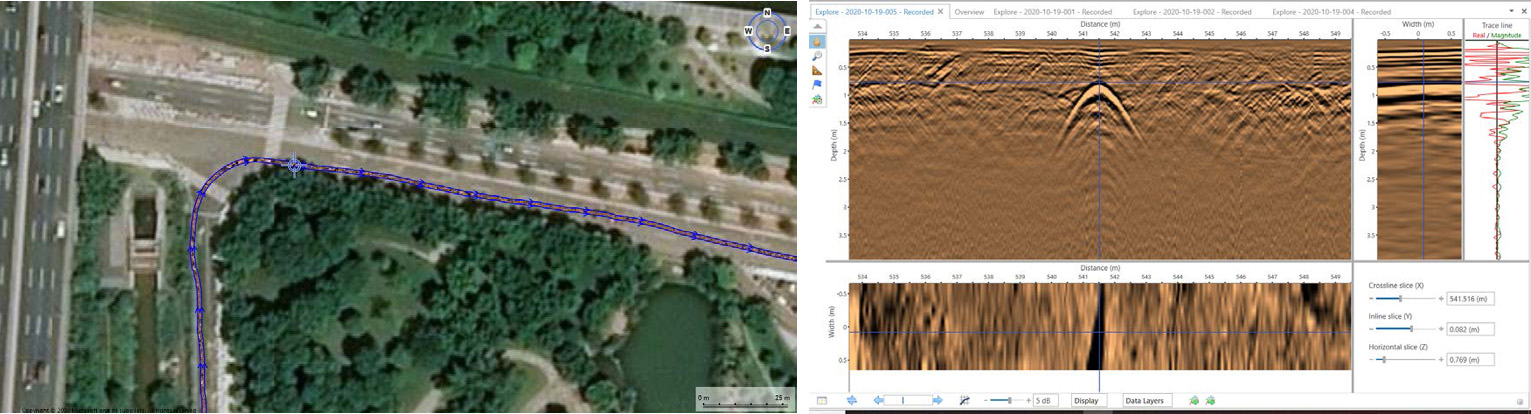Switch to the Overview tab

968,12
